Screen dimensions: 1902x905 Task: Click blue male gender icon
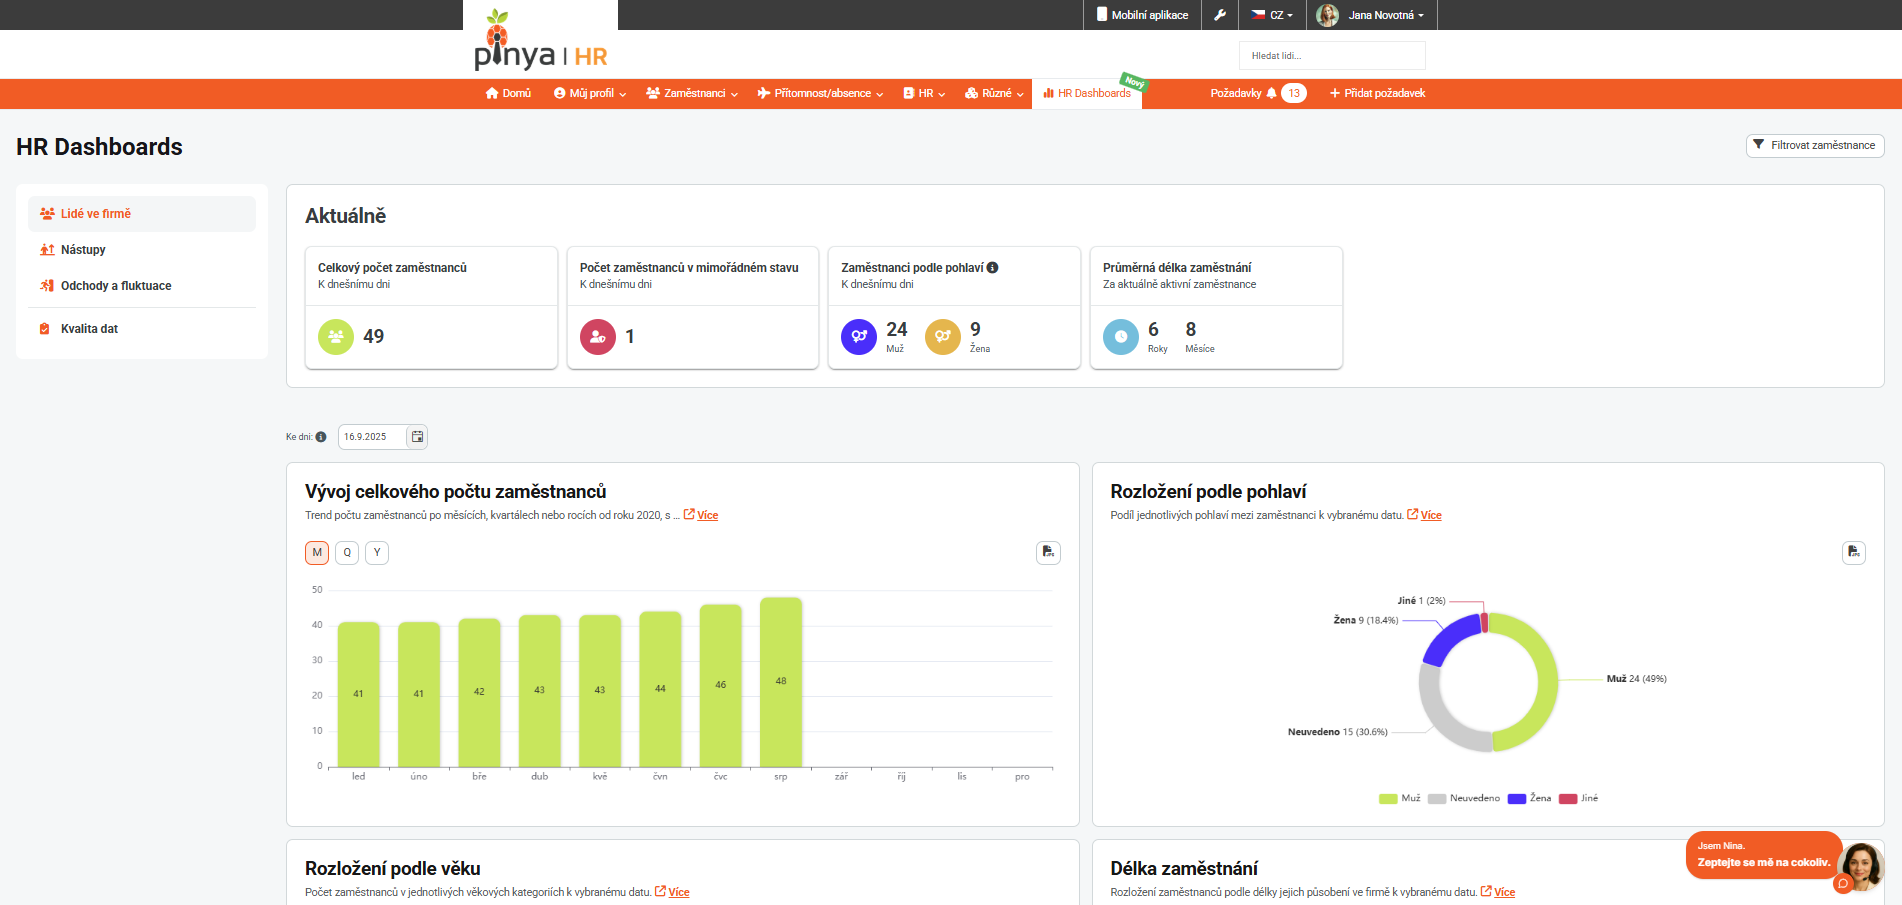click(x=859, y=337)
